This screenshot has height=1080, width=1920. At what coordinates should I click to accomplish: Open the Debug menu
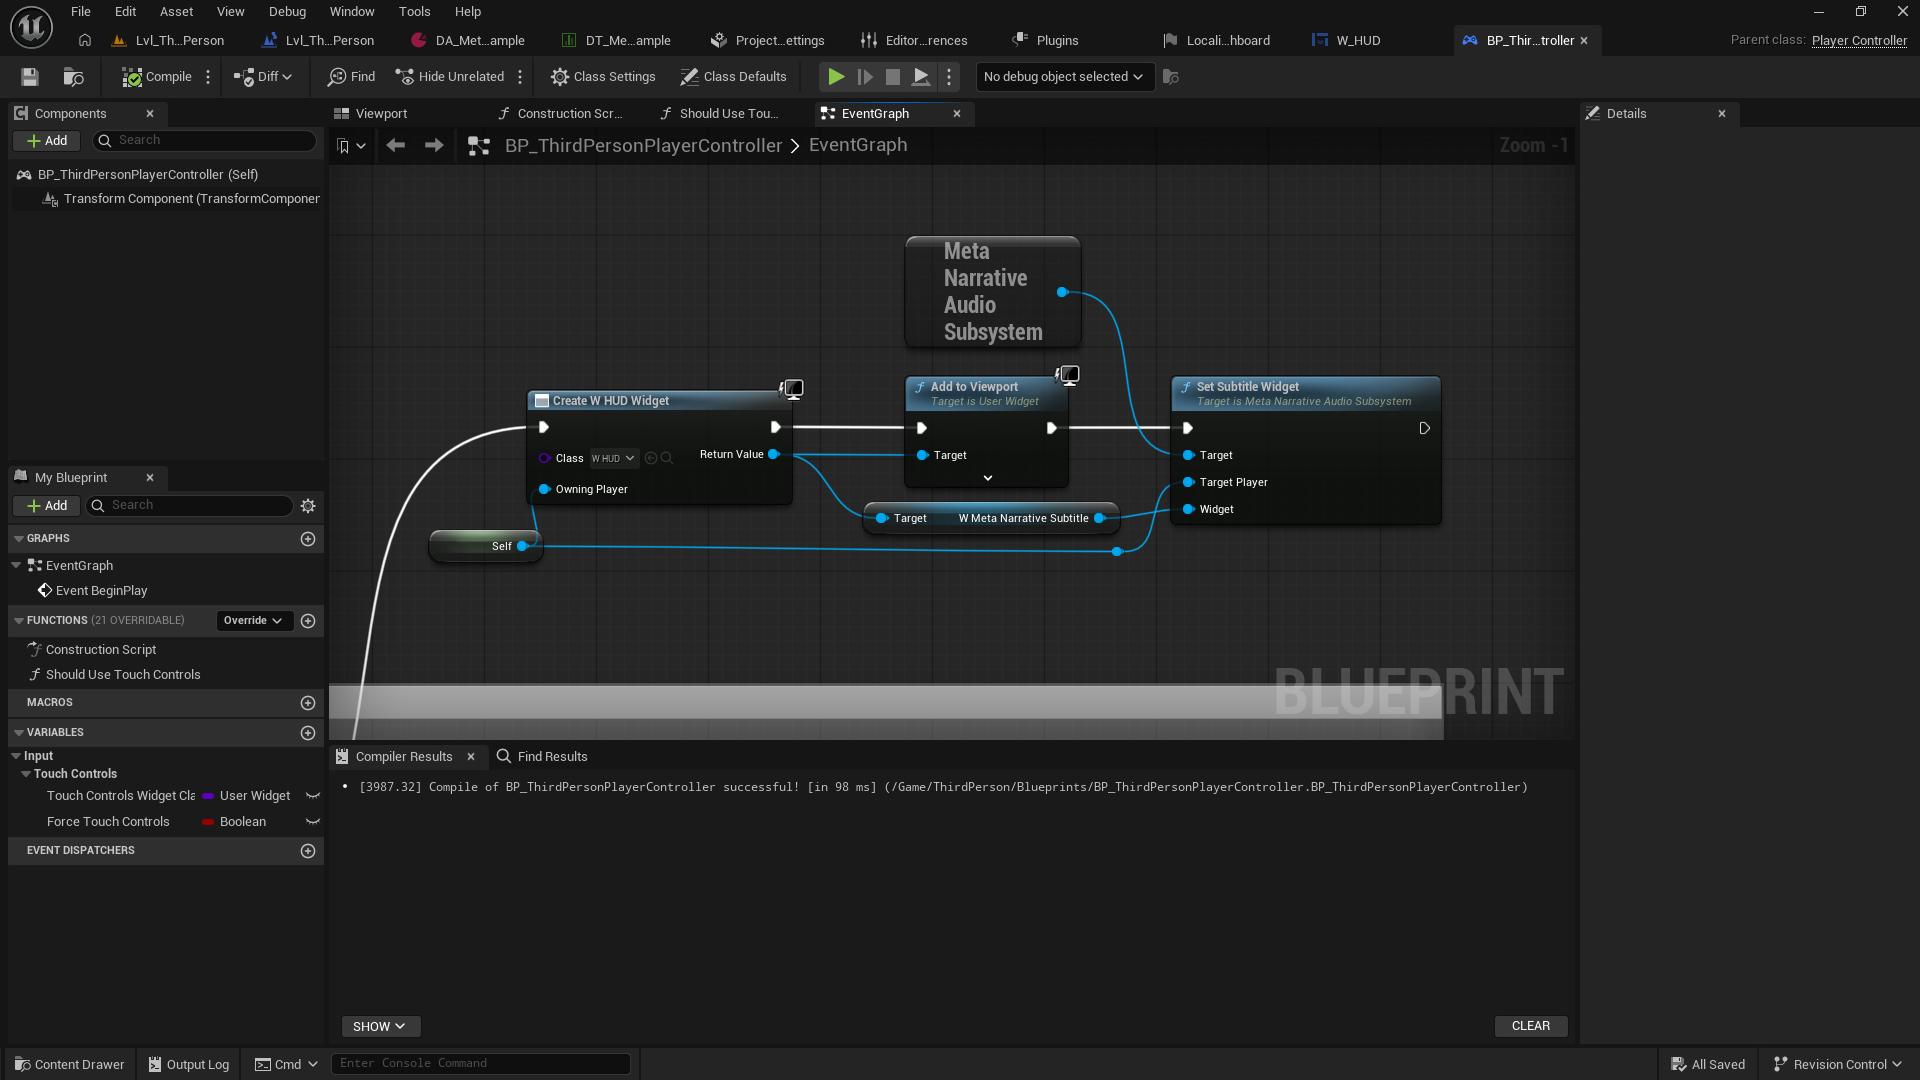[x=287, y=11]
